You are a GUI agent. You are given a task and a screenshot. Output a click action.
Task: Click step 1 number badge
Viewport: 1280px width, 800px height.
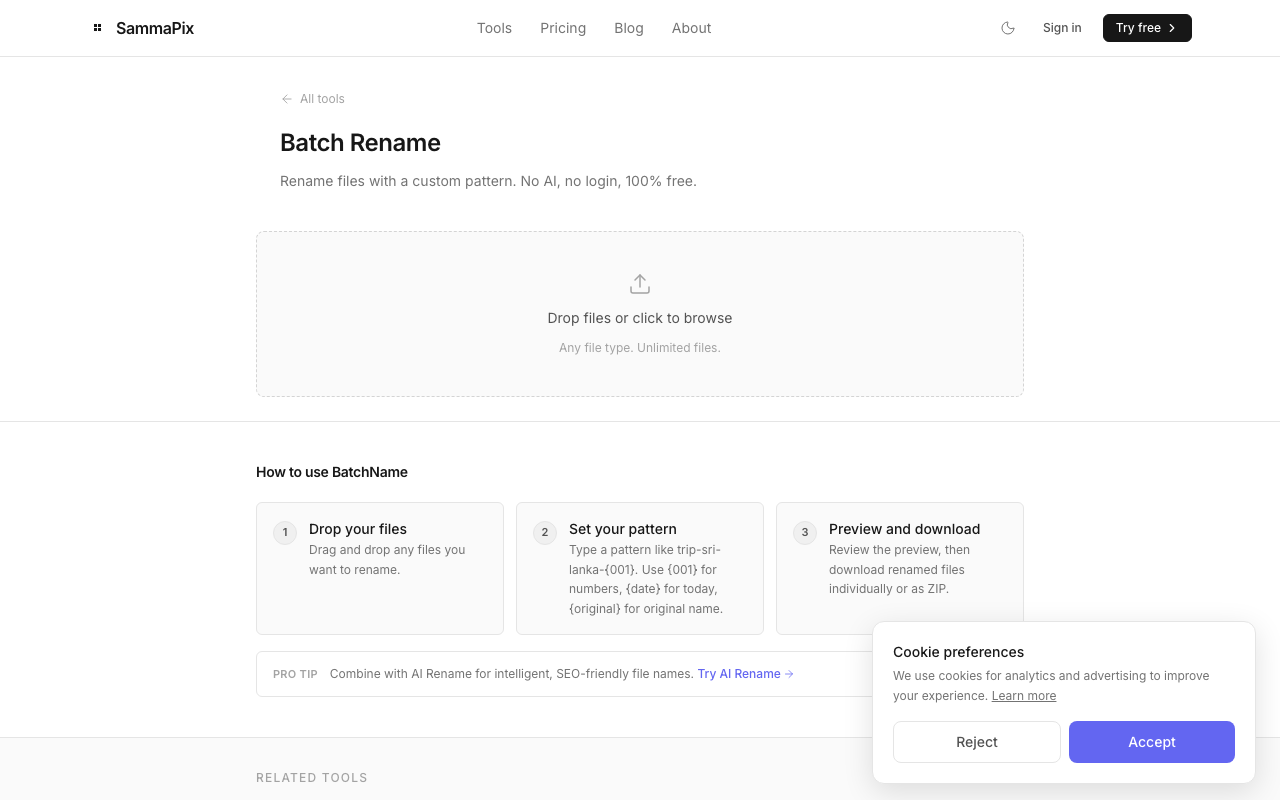(x=285, y=532)
